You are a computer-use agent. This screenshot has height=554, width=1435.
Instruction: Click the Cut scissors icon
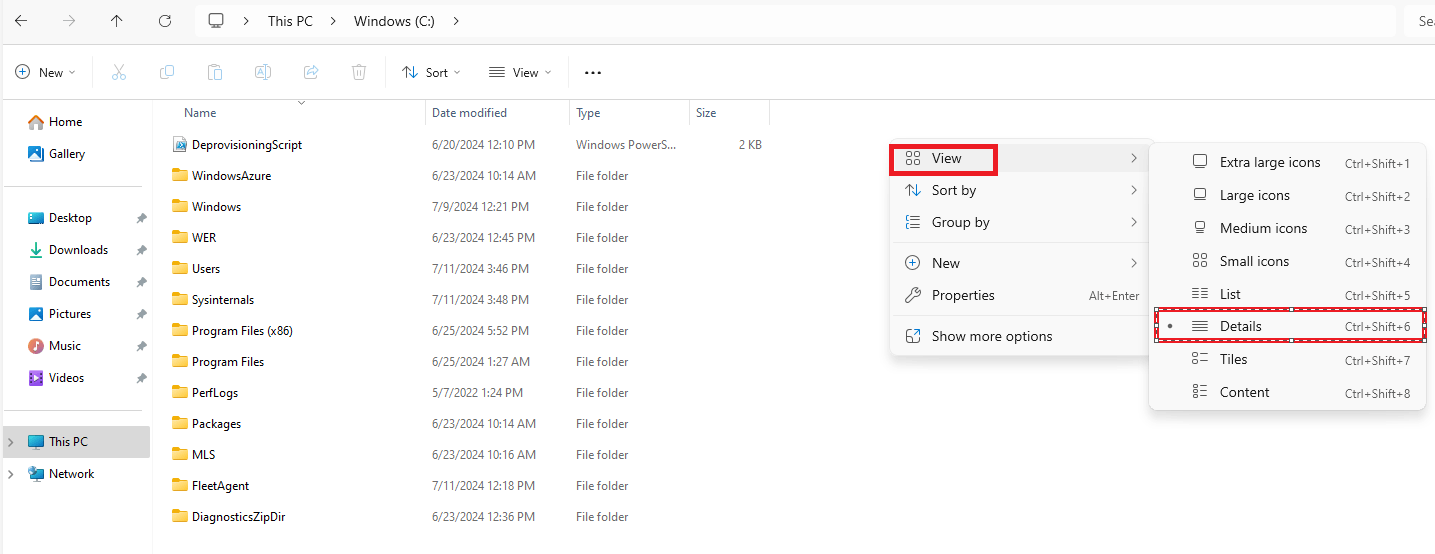click(x=119, y=72)
